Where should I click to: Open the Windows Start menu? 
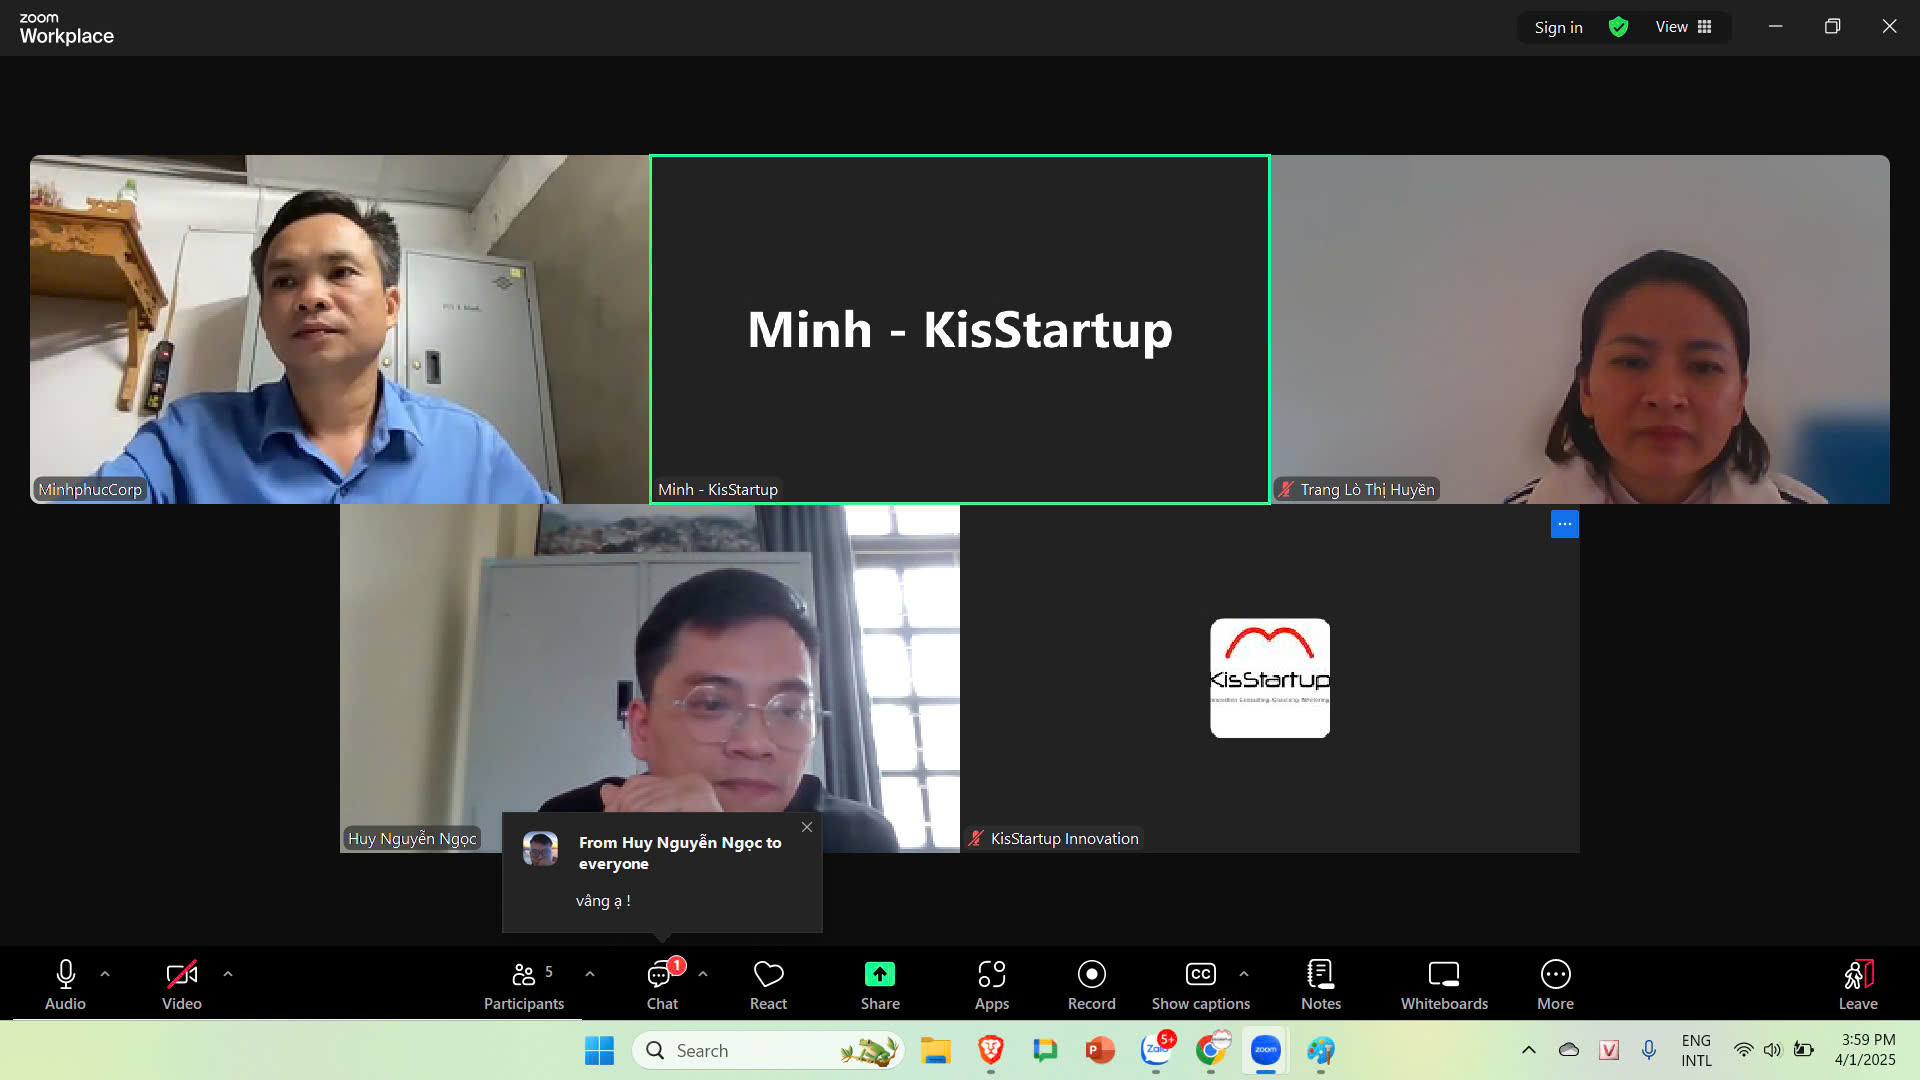[599, 1050]
